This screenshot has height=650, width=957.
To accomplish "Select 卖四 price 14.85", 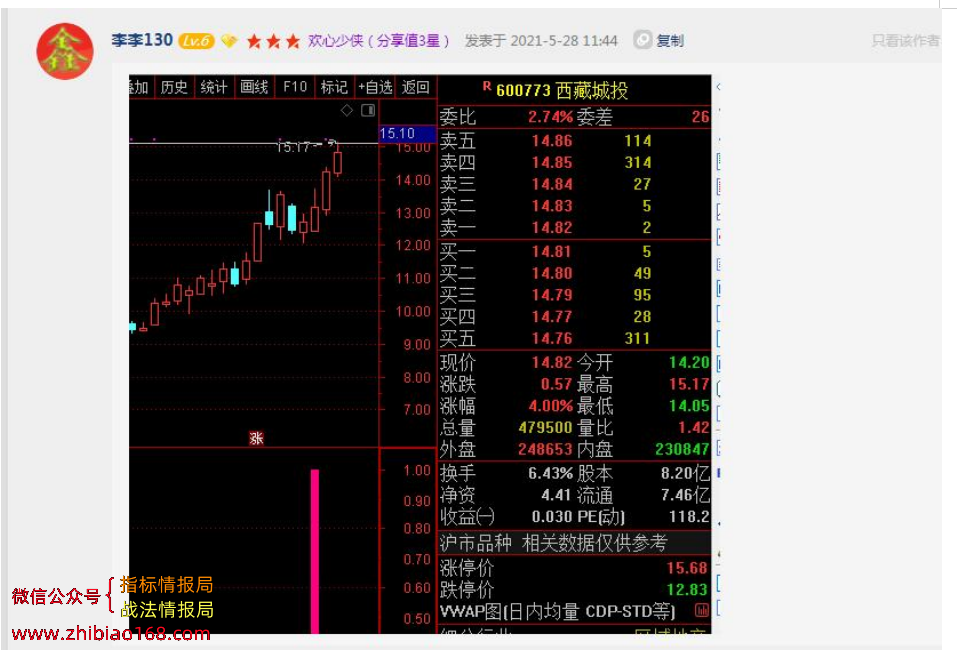I will pos(552,162).
